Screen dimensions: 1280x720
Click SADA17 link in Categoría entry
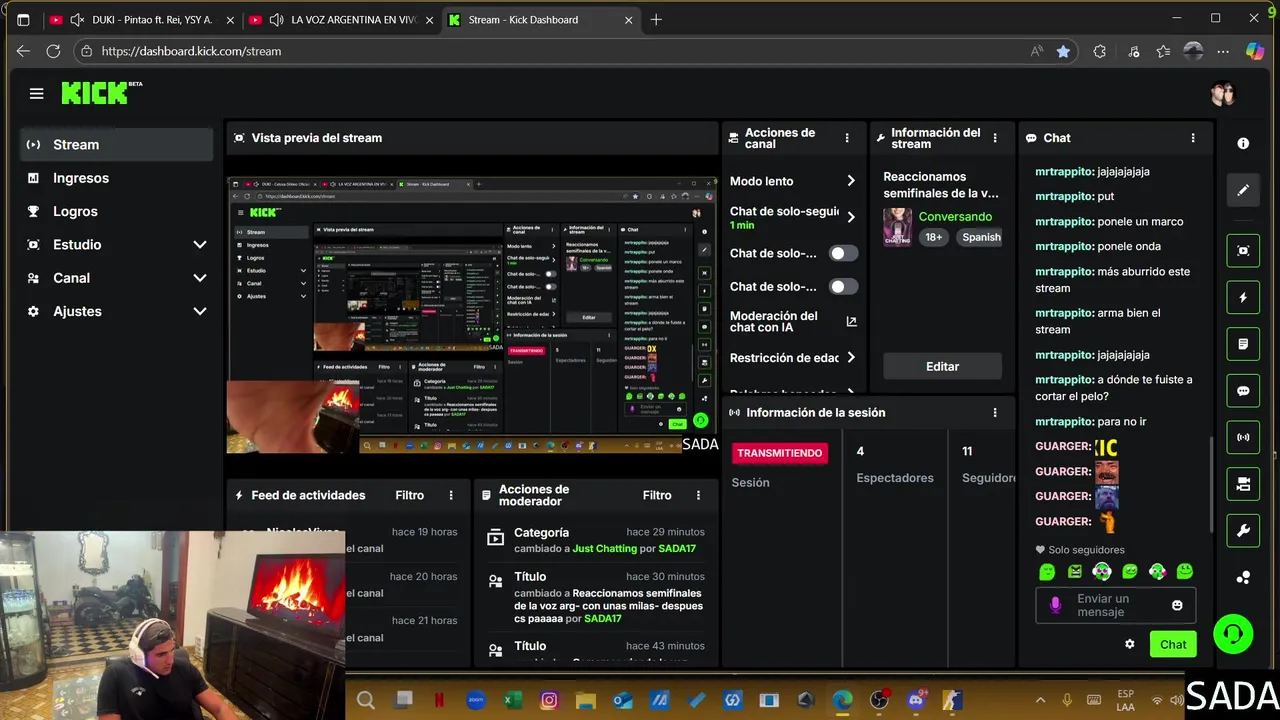[x=677, y=548]
